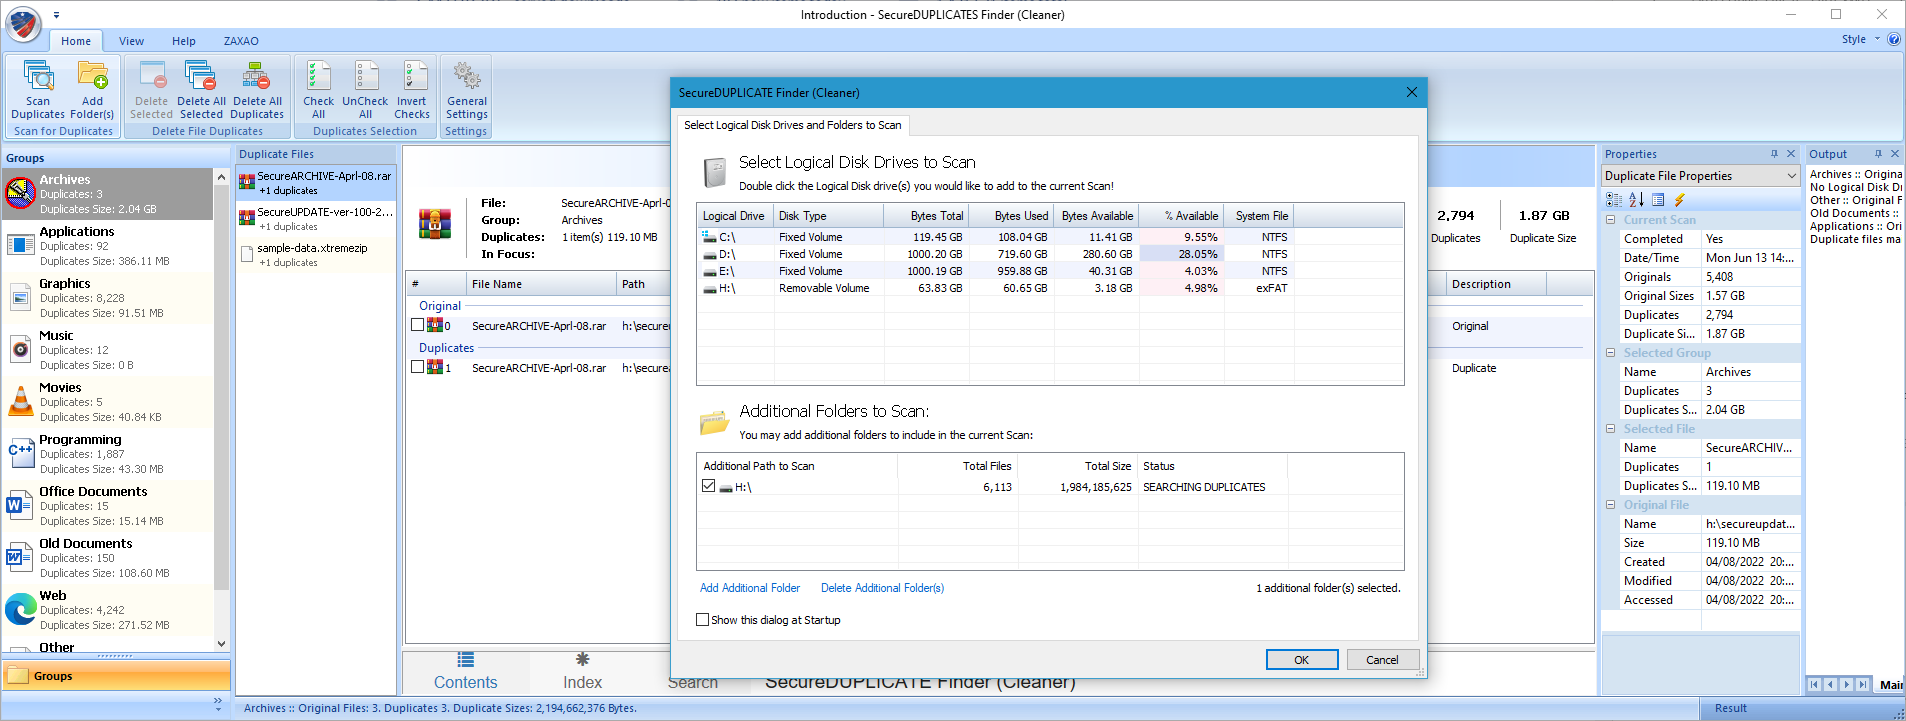Collapse the Original File properties section
Image resolution: width=1906 pixels, height=721 pixels.
click(x=1611, y=505)
